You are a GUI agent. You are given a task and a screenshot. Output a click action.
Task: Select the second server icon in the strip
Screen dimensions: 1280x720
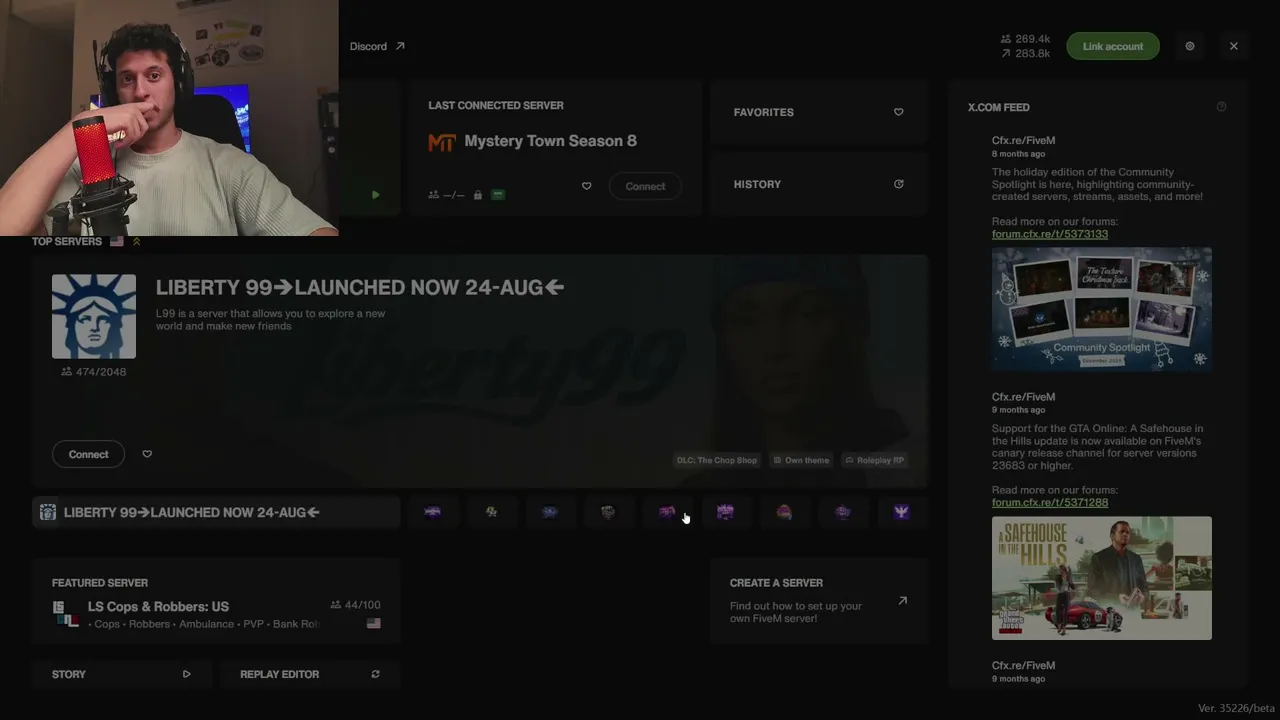491,512
